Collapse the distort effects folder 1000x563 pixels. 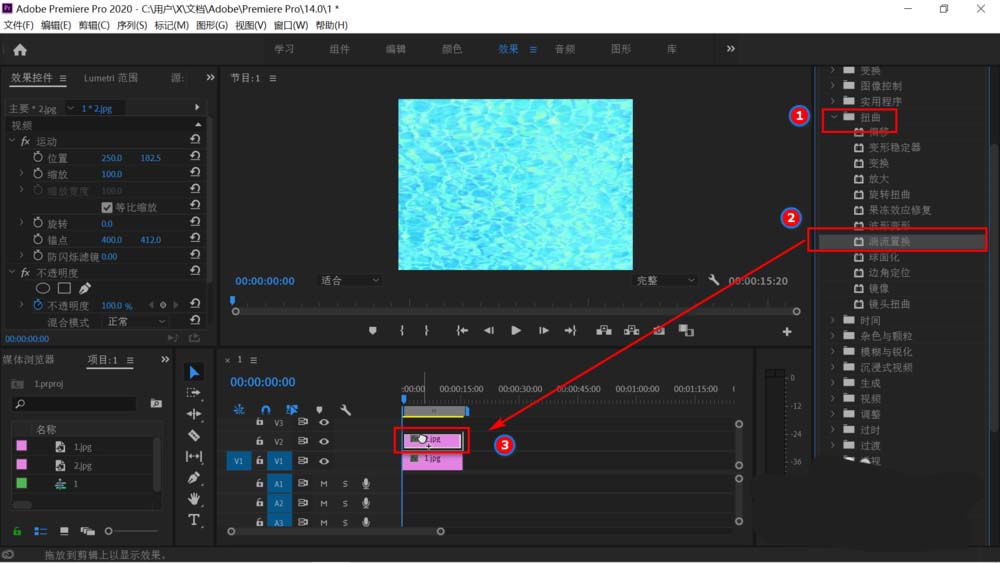(x=834, y=117)
